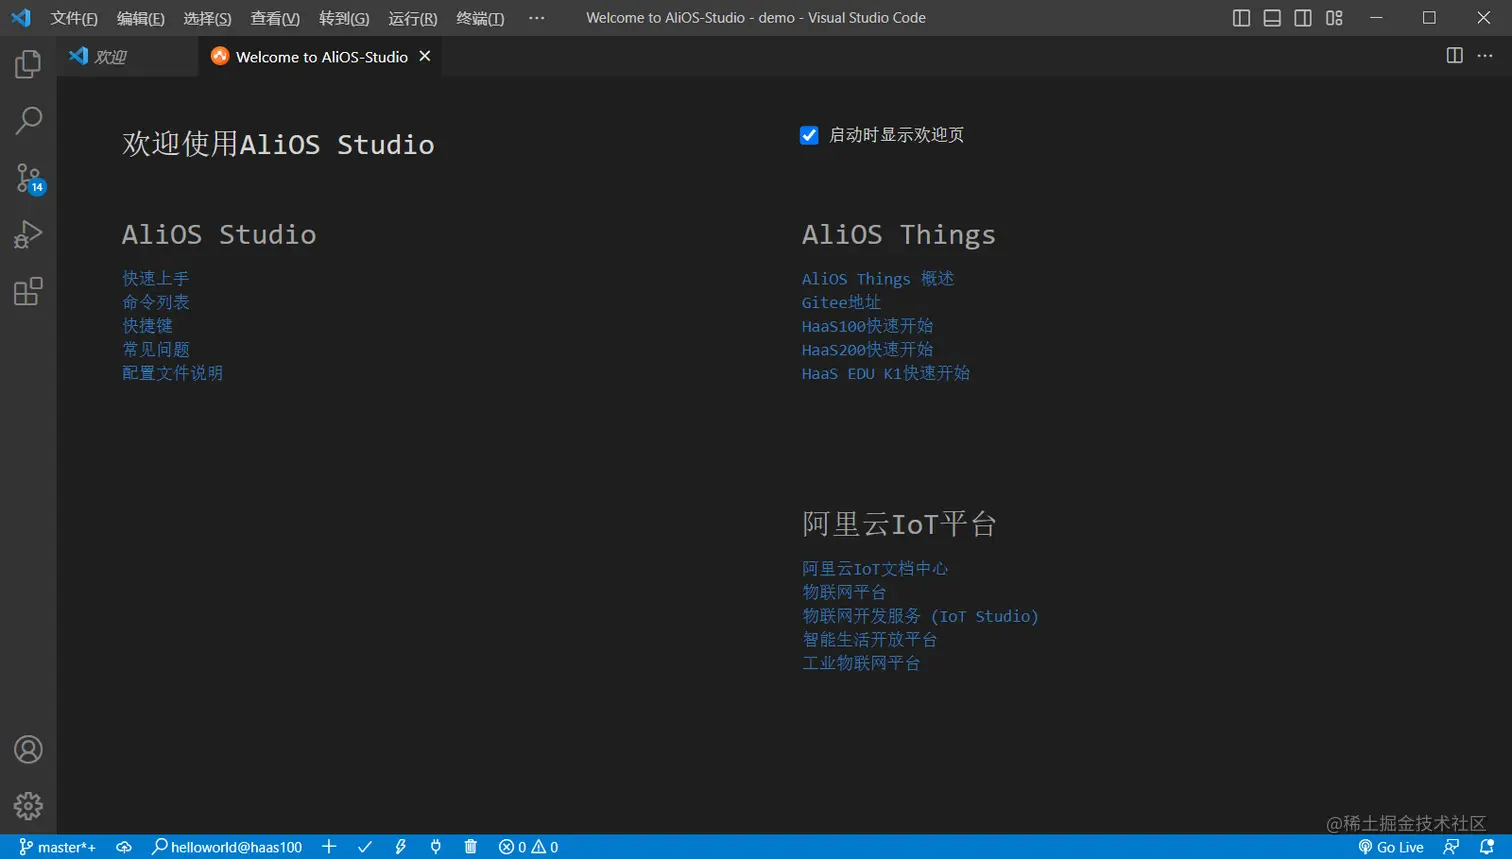
Task: Open the 阿里云IoT文档中心 link
Action: [875, 568]
